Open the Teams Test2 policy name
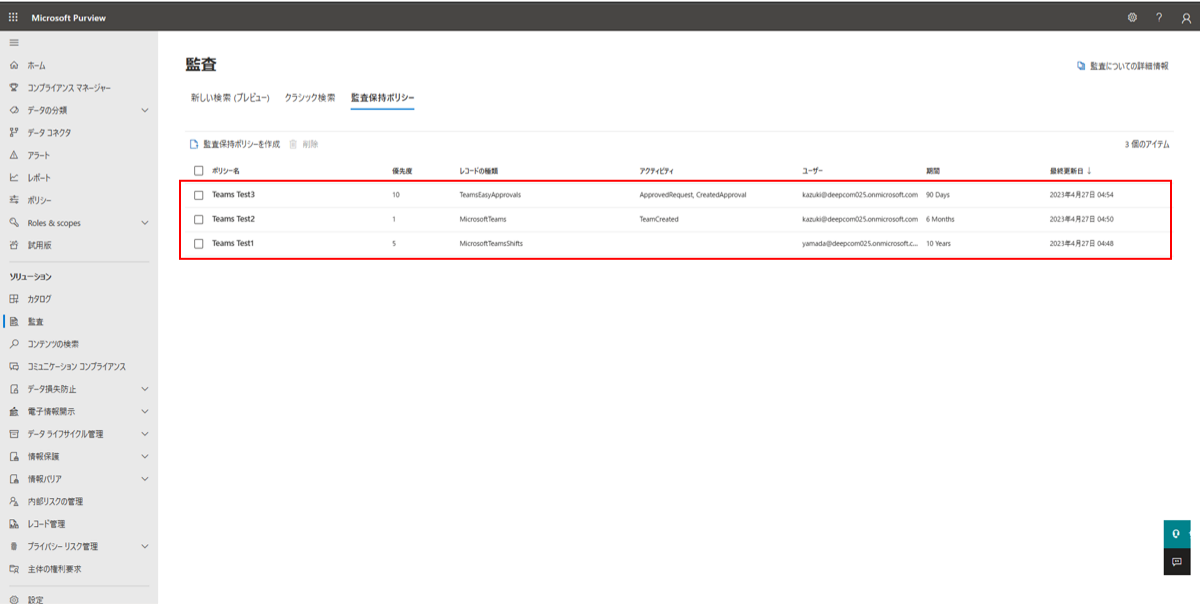 coord(233,219)
